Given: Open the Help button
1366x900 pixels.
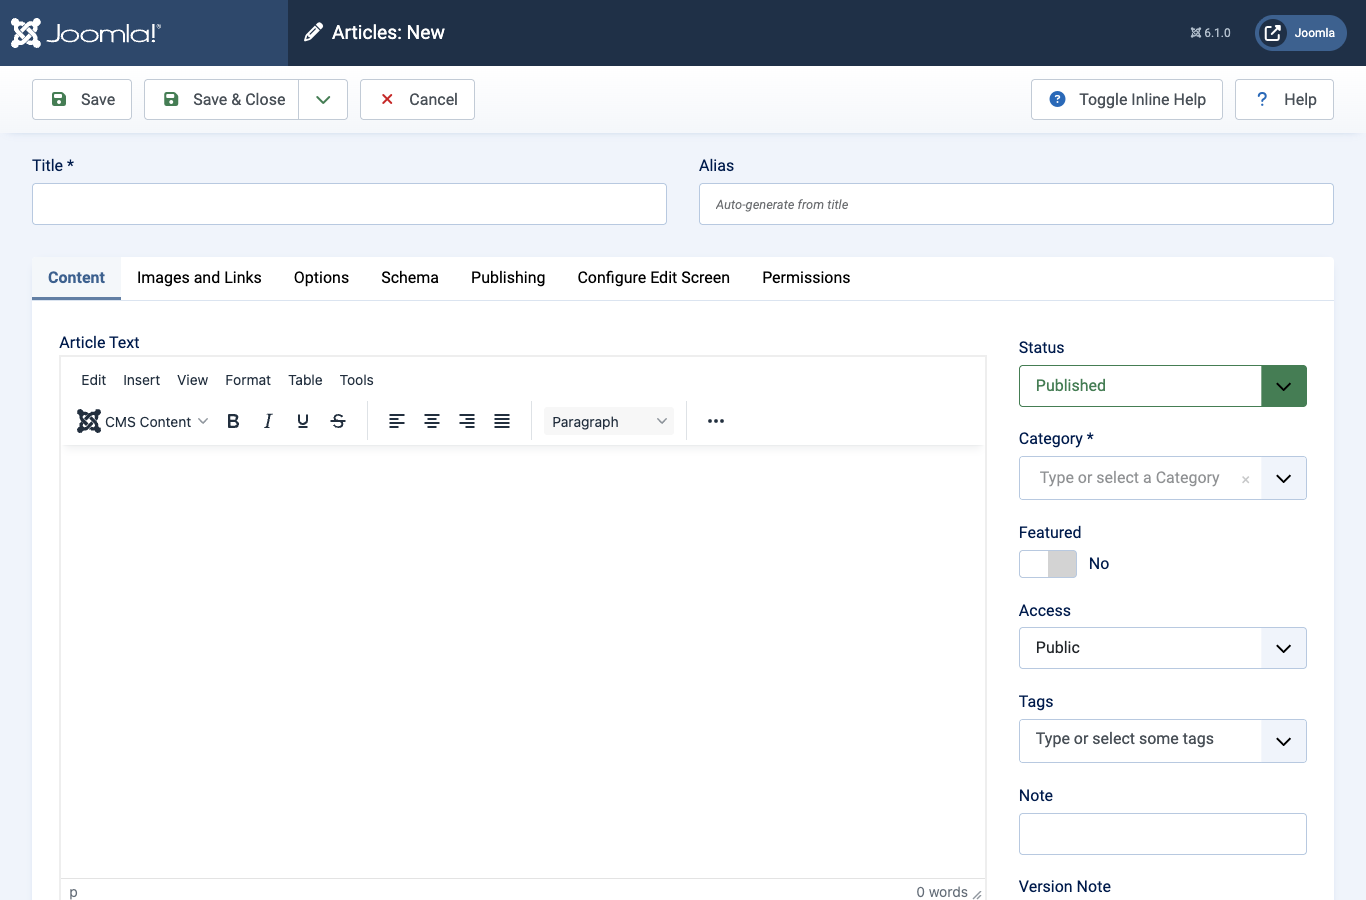Looking at the screenshot, I should coord(1284,100).
